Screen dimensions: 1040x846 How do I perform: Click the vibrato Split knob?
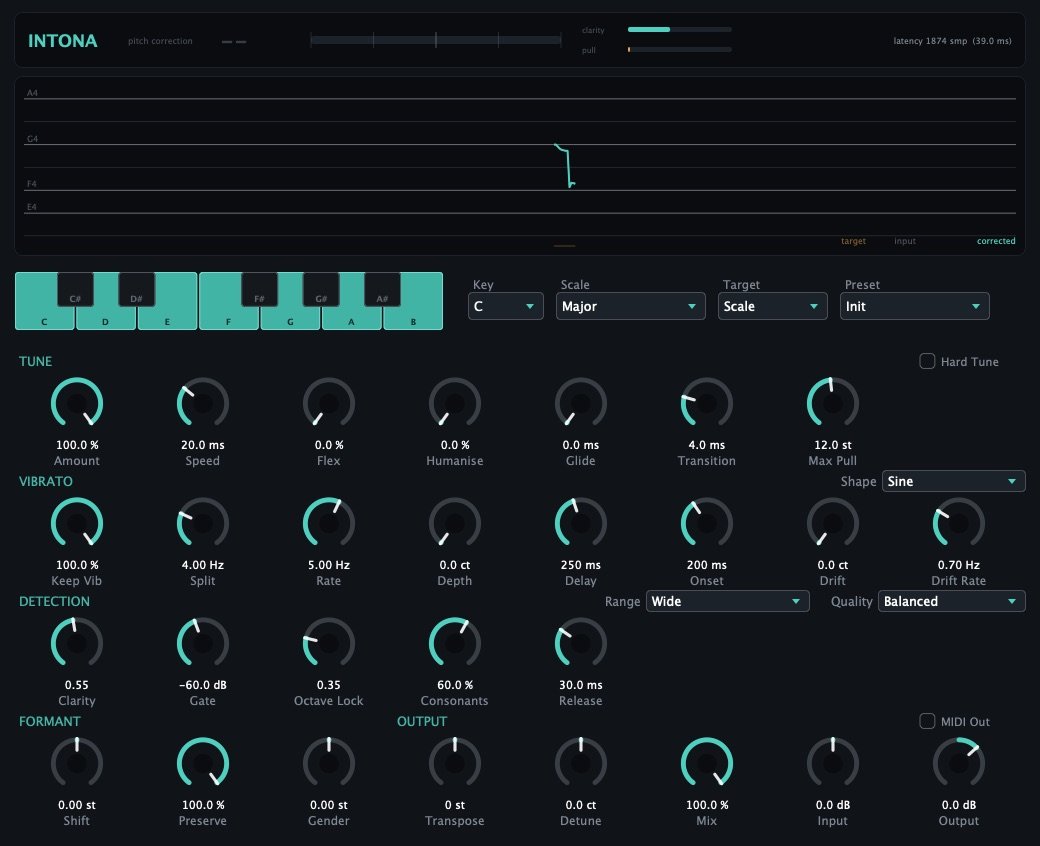click(202, 522)
